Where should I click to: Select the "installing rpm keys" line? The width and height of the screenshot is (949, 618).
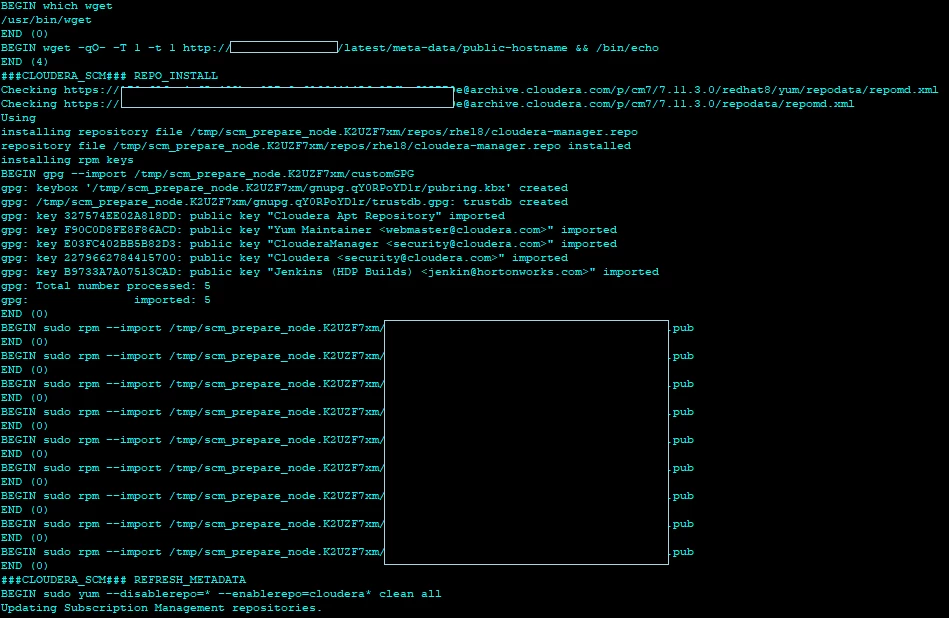click(x=67, y=160)
